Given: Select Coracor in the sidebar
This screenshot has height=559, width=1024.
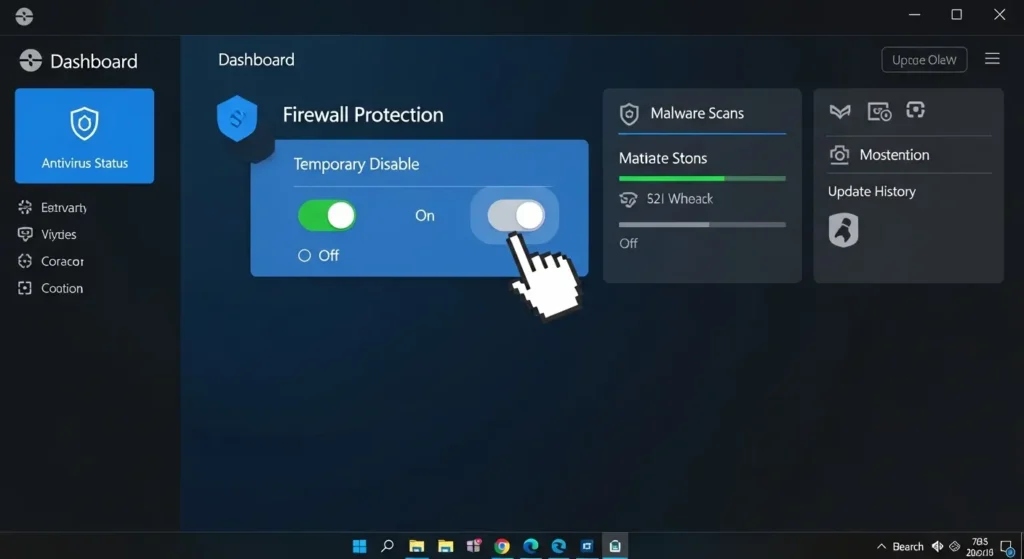Looking at the screenshot, I should 62,261.
